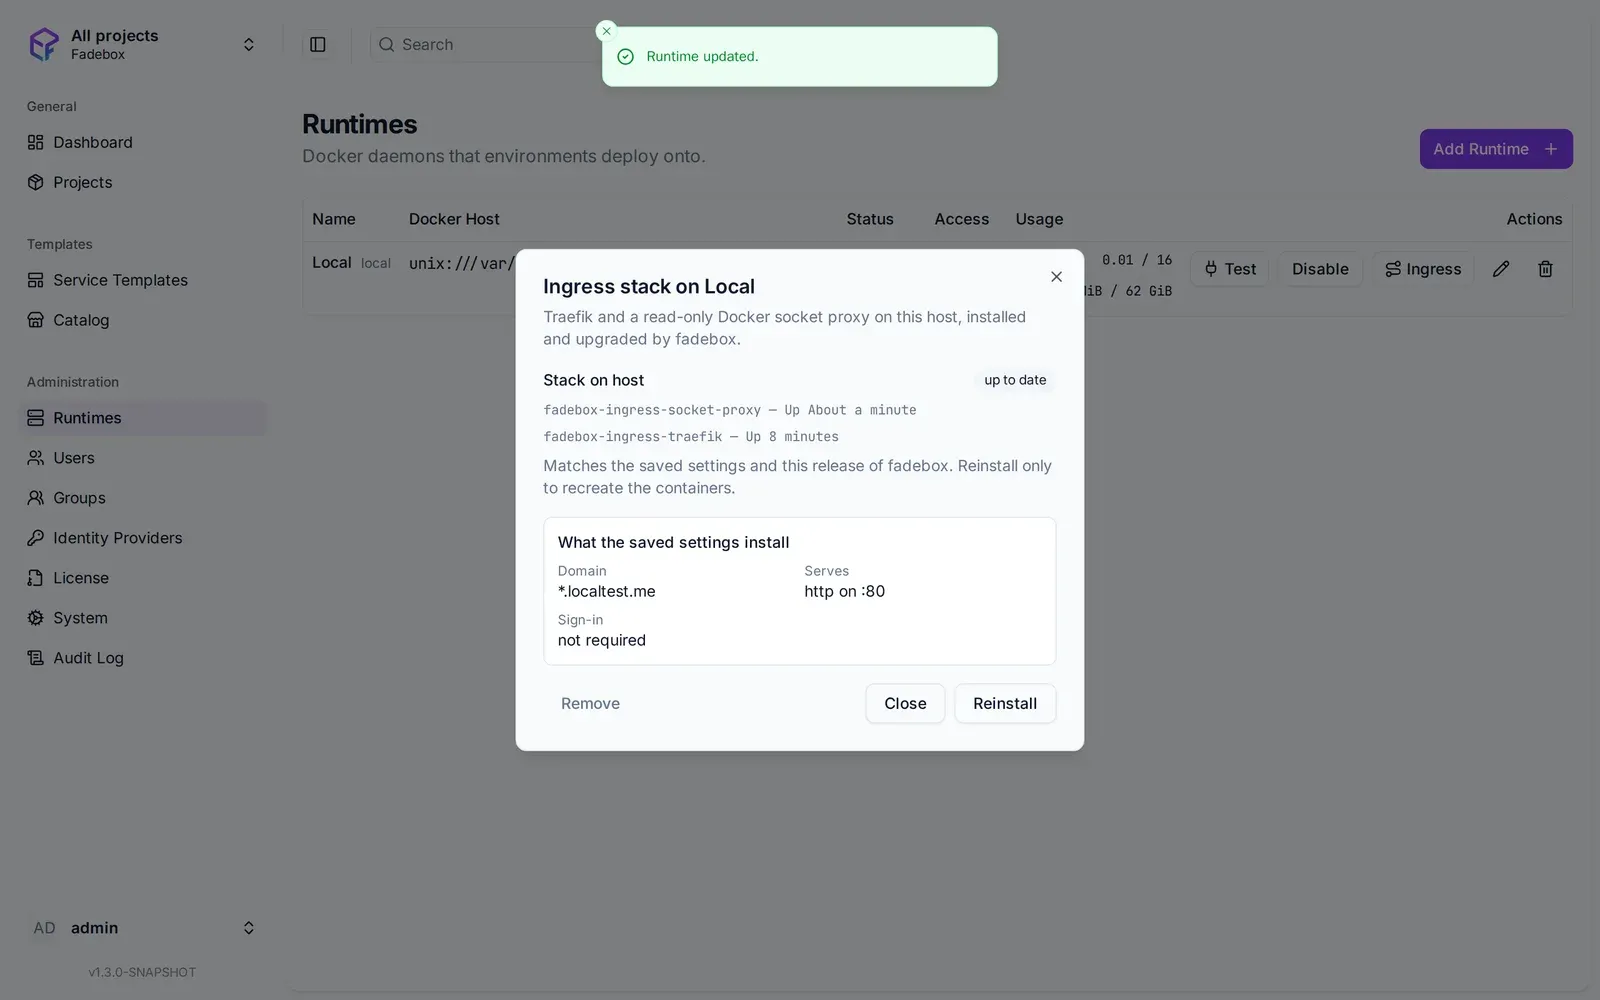Delete the Local runtime with trash icon
The width and height of the screenshot is (1600, 1000).
(x=1545, y=269)
